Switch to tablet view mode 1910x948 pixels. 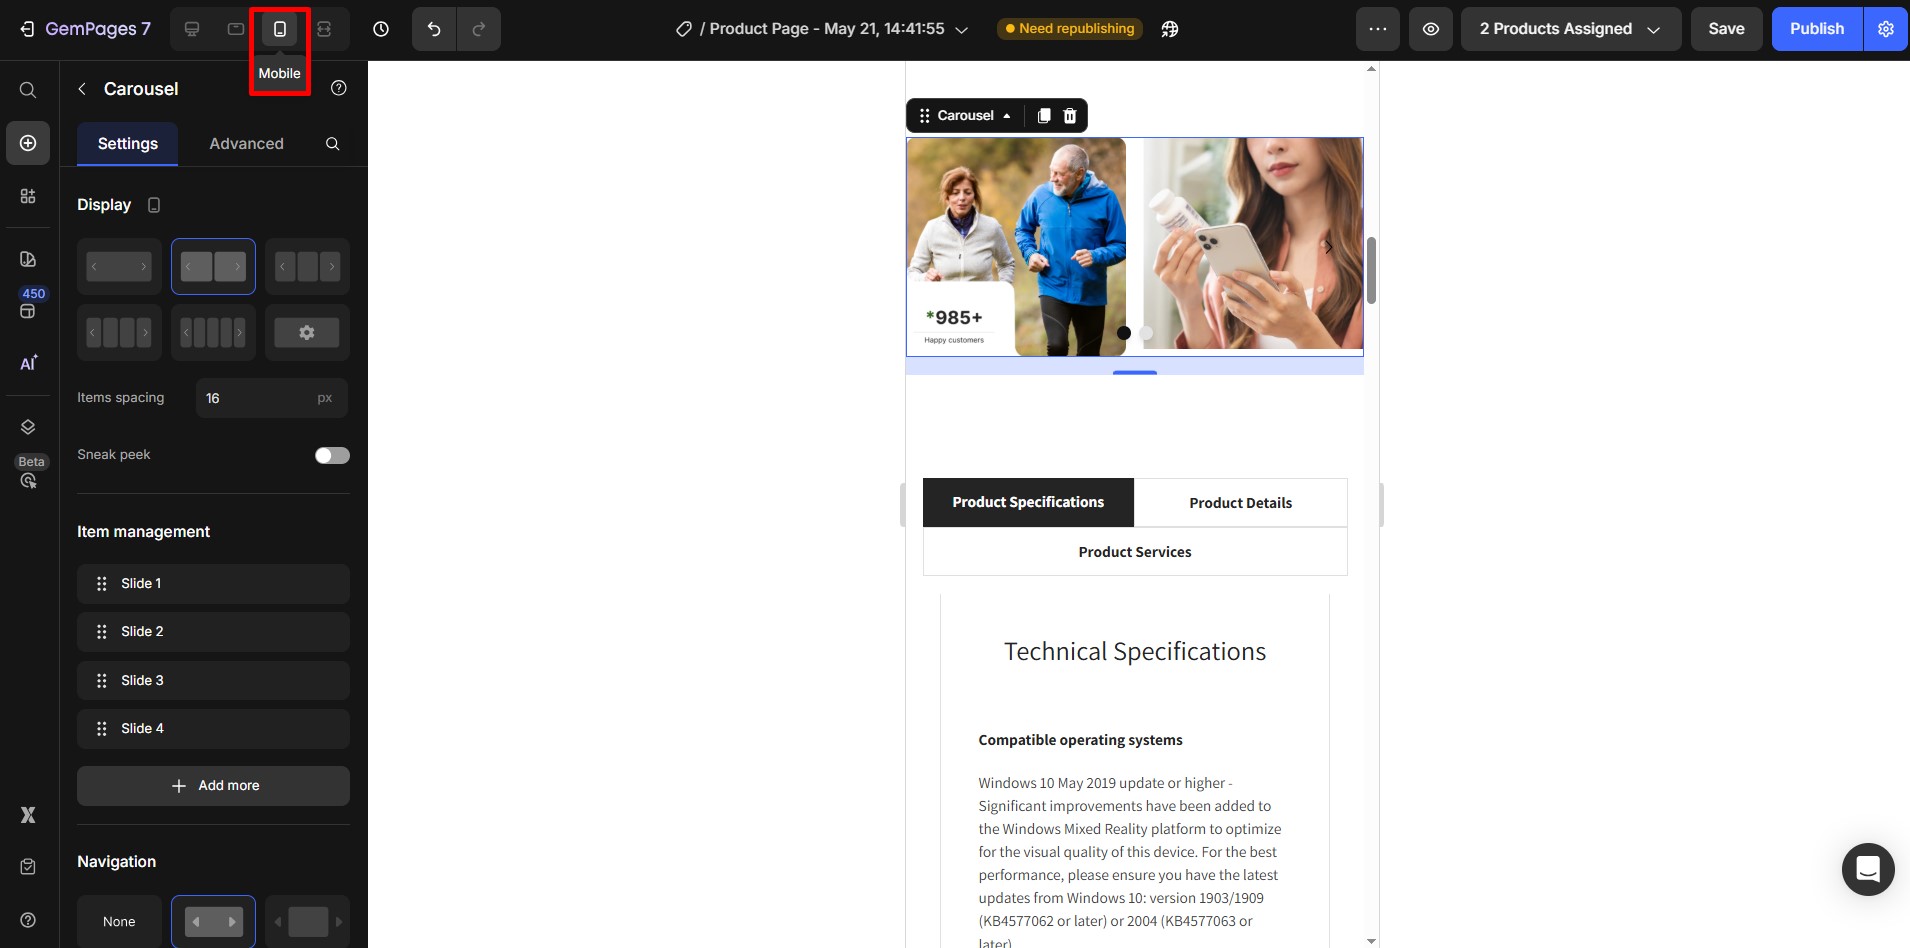click(236, 29)
